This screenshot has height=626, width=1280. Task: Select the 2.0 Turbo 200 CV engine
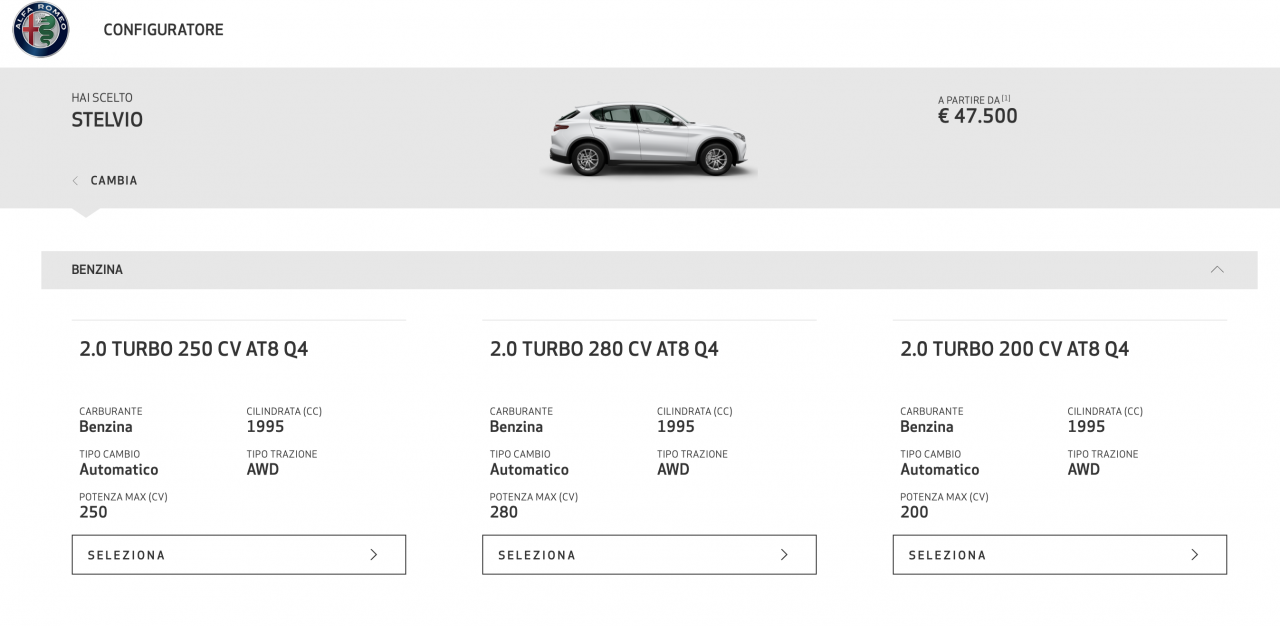click(1060, 555)
